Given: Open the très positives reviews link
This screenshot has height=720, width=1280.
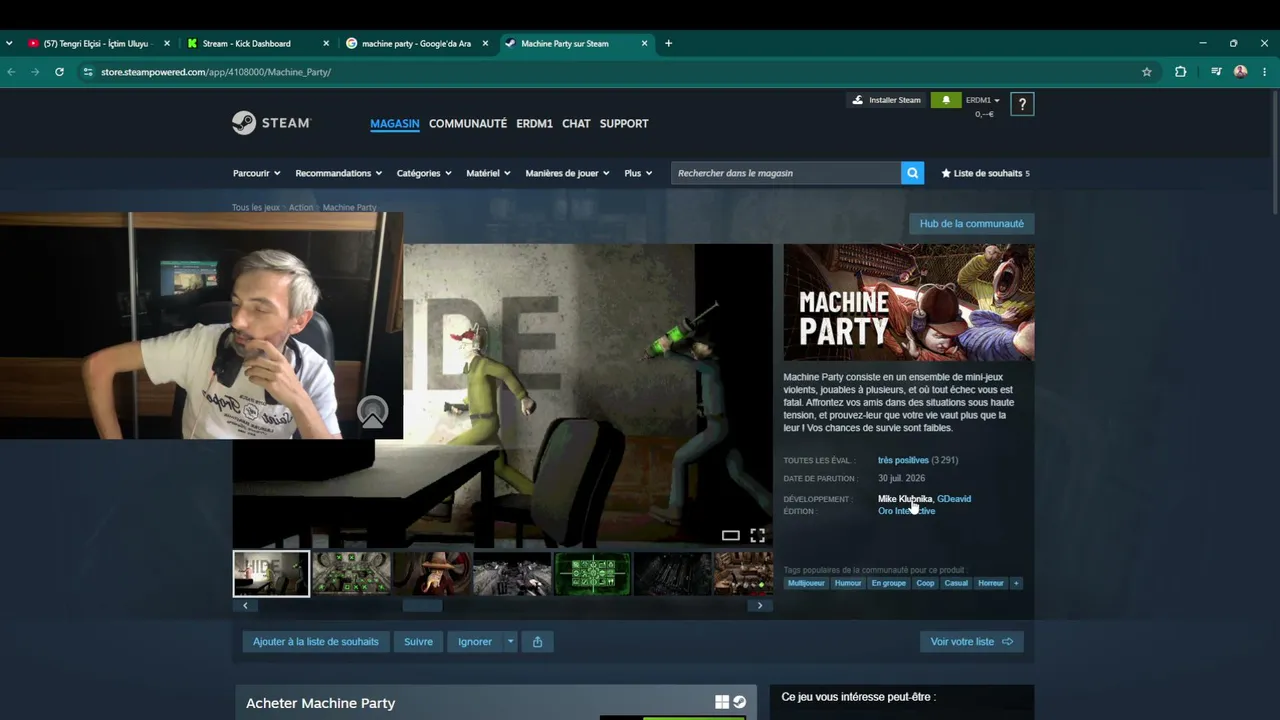Looking at the screenshot, I should click(903, 460).
